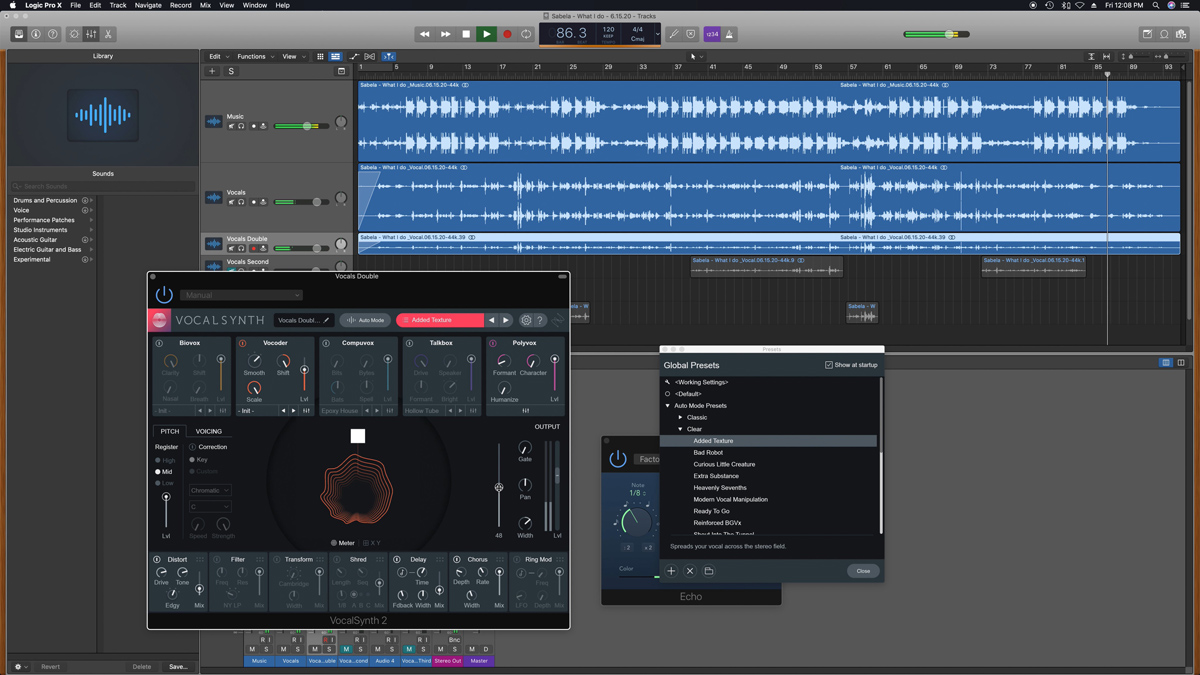1200x675 pixels.
Task: Toggle the Distort effect power
Action: tap(157, 559)
